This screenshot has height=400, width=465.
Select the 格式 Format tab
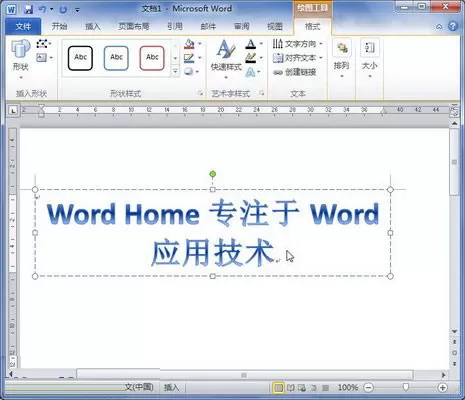coord(312,27)
